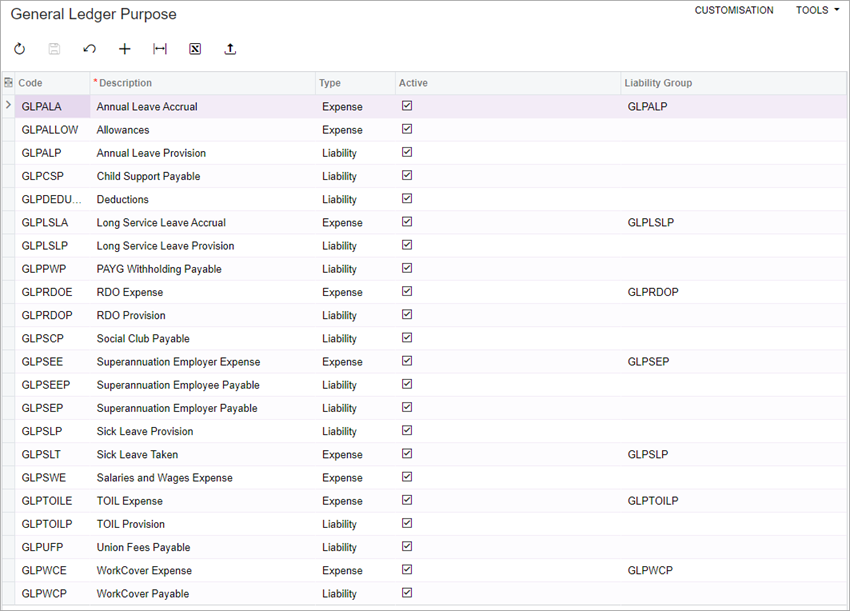Click the fit-column-width icon

tap(159, 48)
